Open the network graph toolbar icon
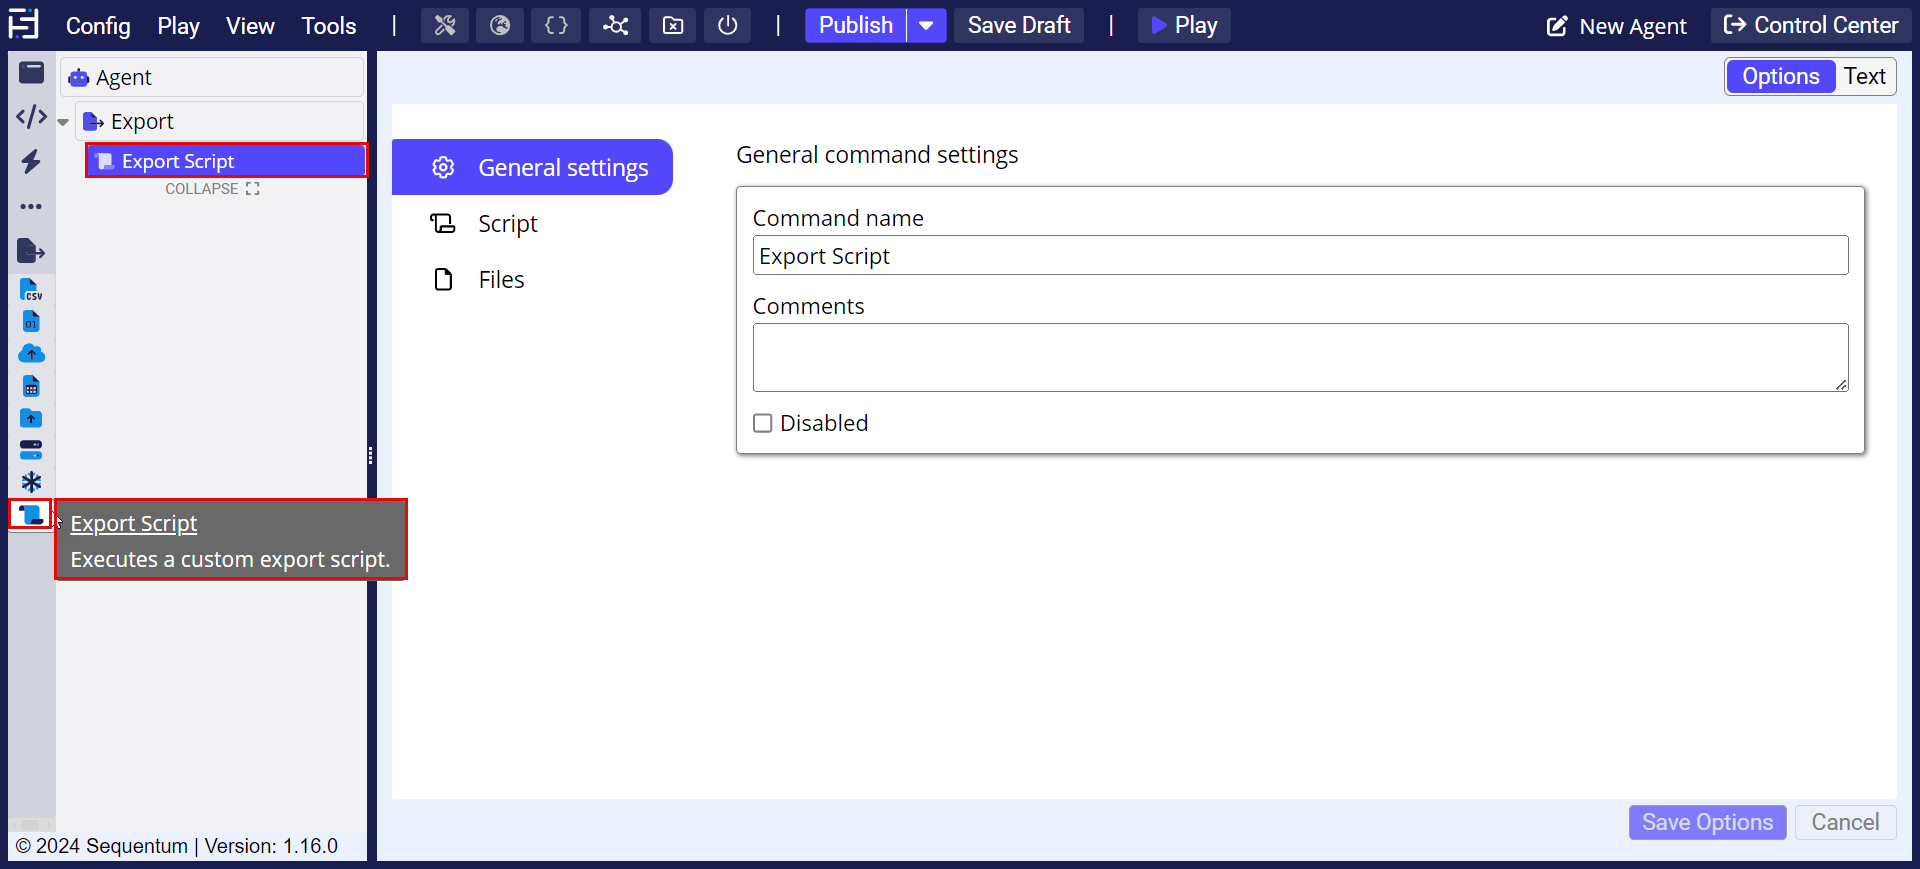Screen dimensions: 1920x869 [615, 26]
